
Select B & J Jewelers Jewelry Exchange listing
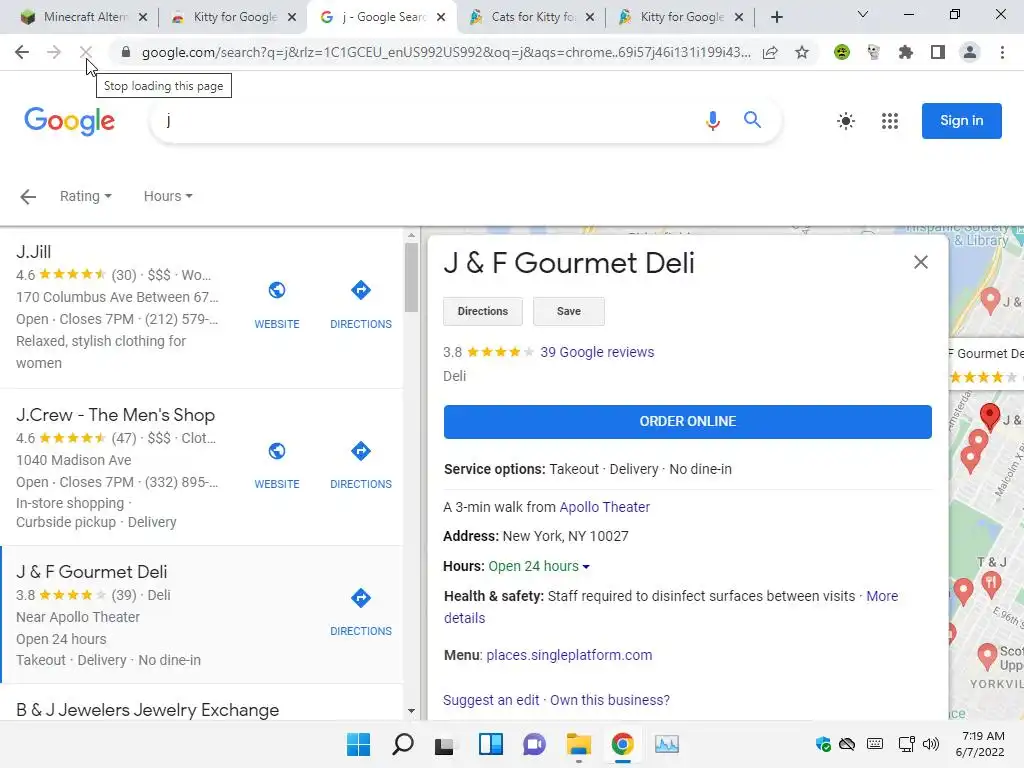coord(148,710)
